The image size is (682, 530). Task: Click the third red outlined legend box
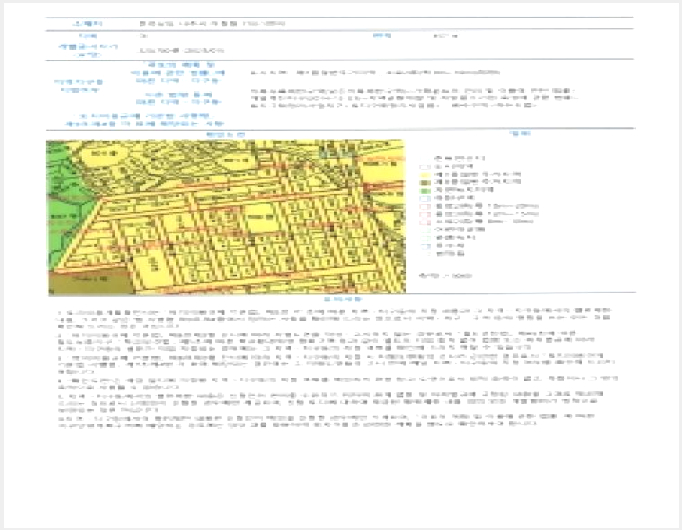(425, 222)
